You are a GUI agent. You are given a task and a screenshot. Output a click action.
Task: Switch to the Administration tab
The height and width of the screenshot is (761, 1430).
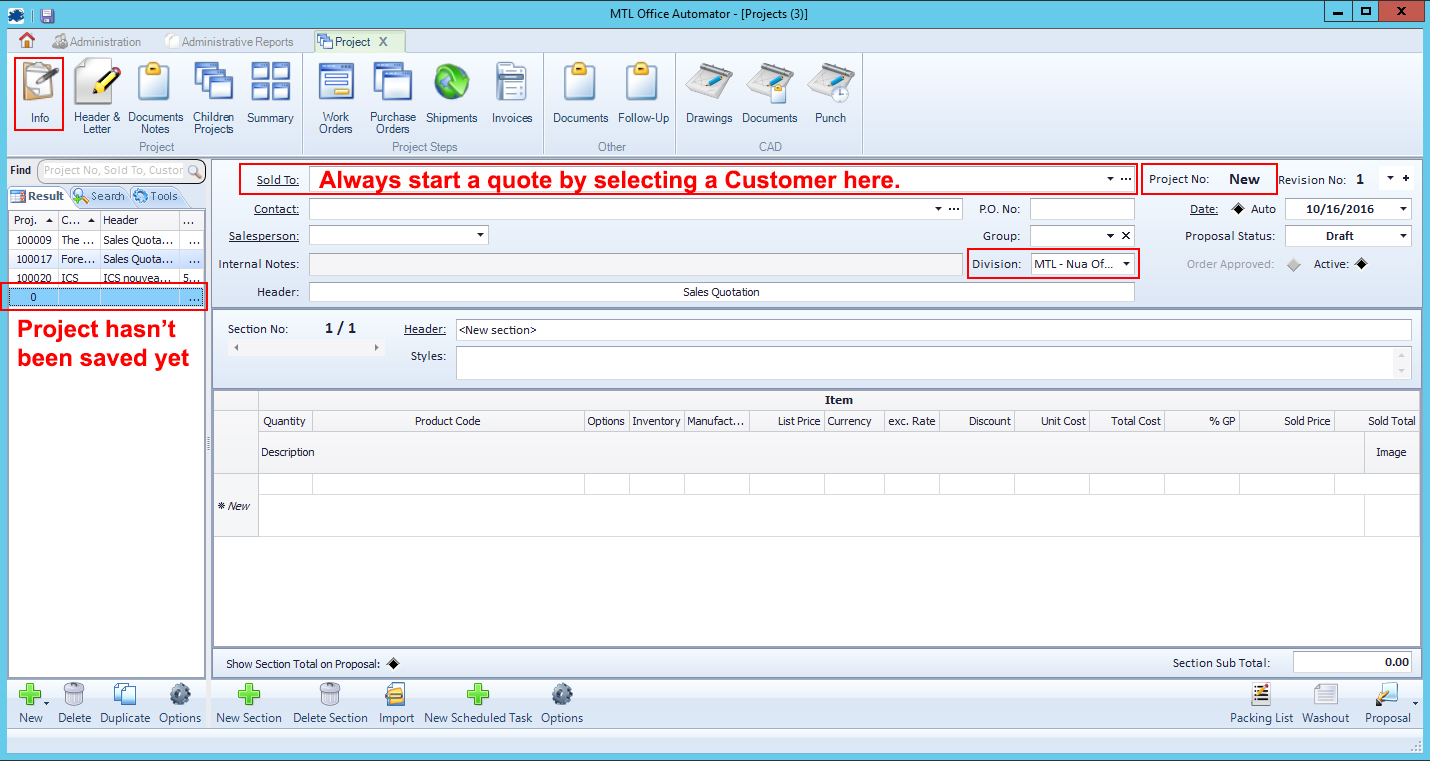(96, 42)
